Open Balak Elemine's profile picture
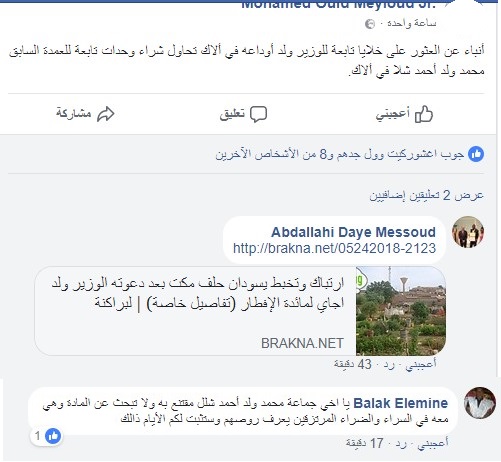The image size is (501, 462). point(480,403)
